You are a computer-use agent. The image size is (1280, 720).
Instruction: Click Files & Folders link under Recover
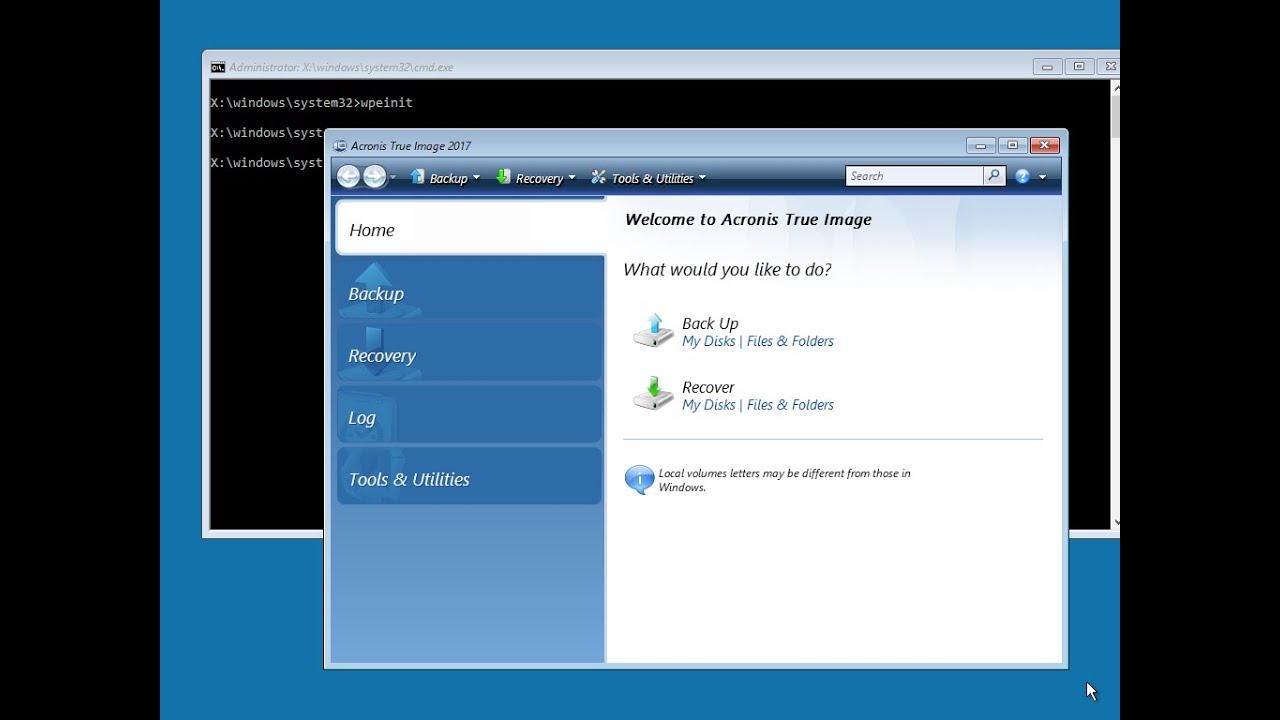click(x=790, y=405)
